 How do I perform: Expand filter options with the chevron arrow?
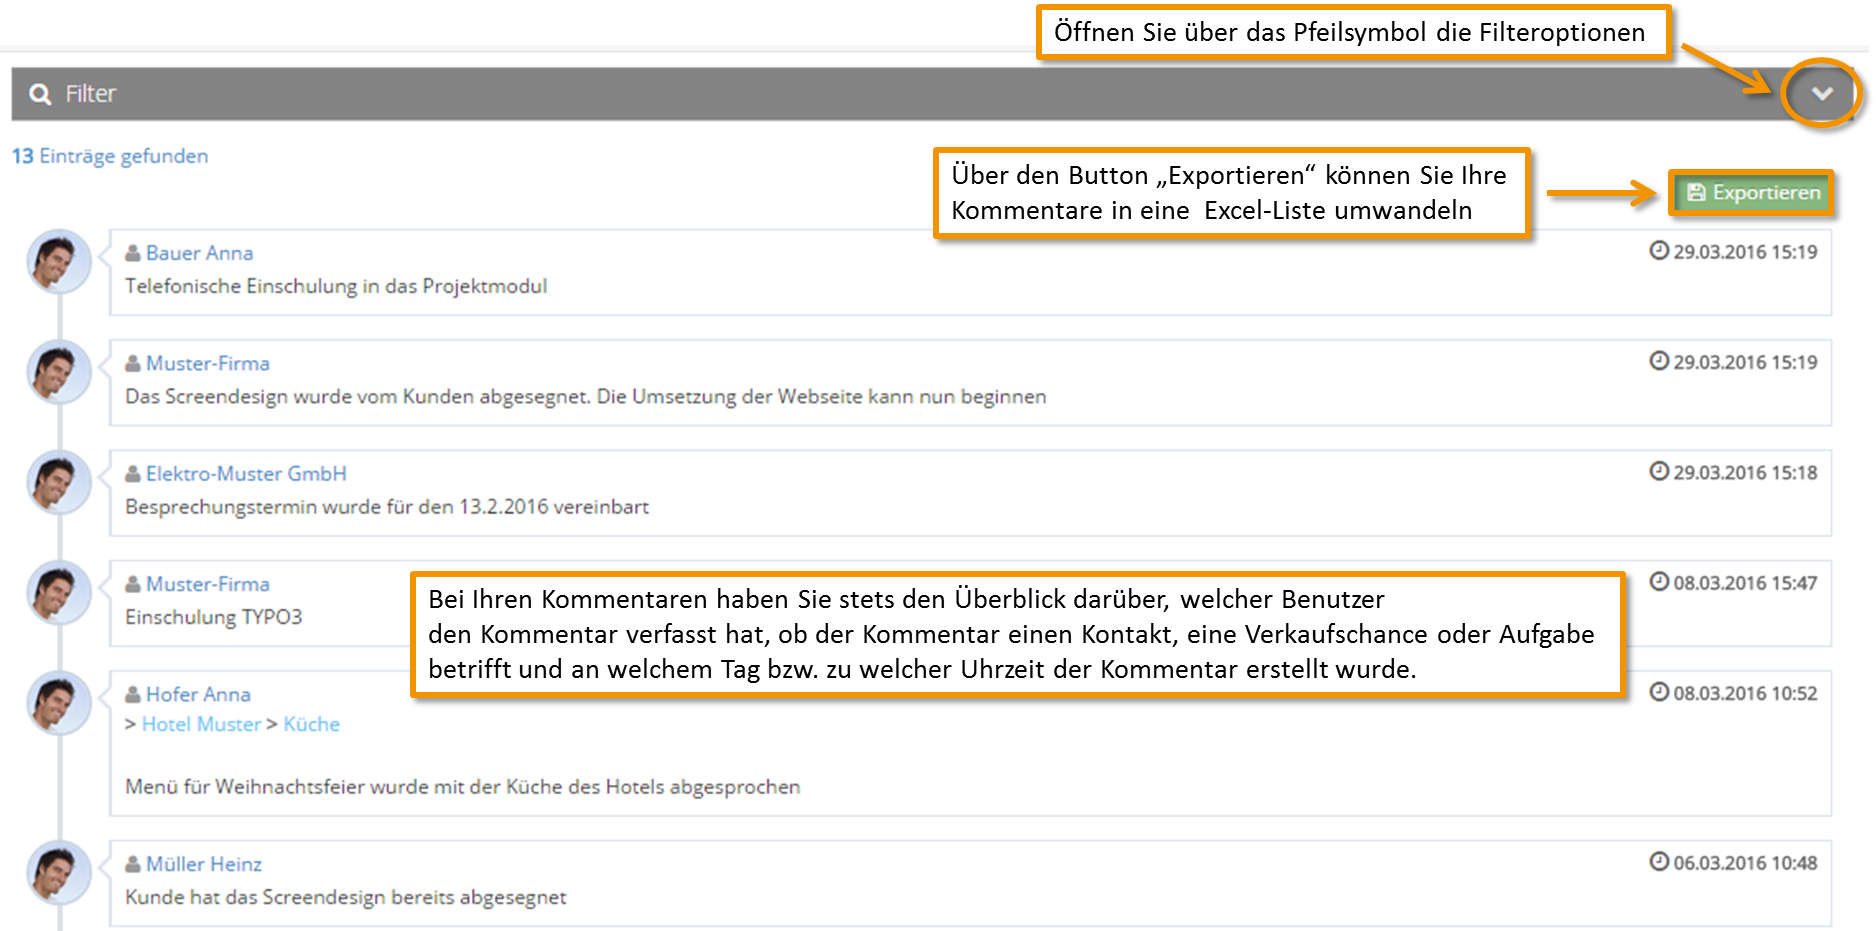1821,93
